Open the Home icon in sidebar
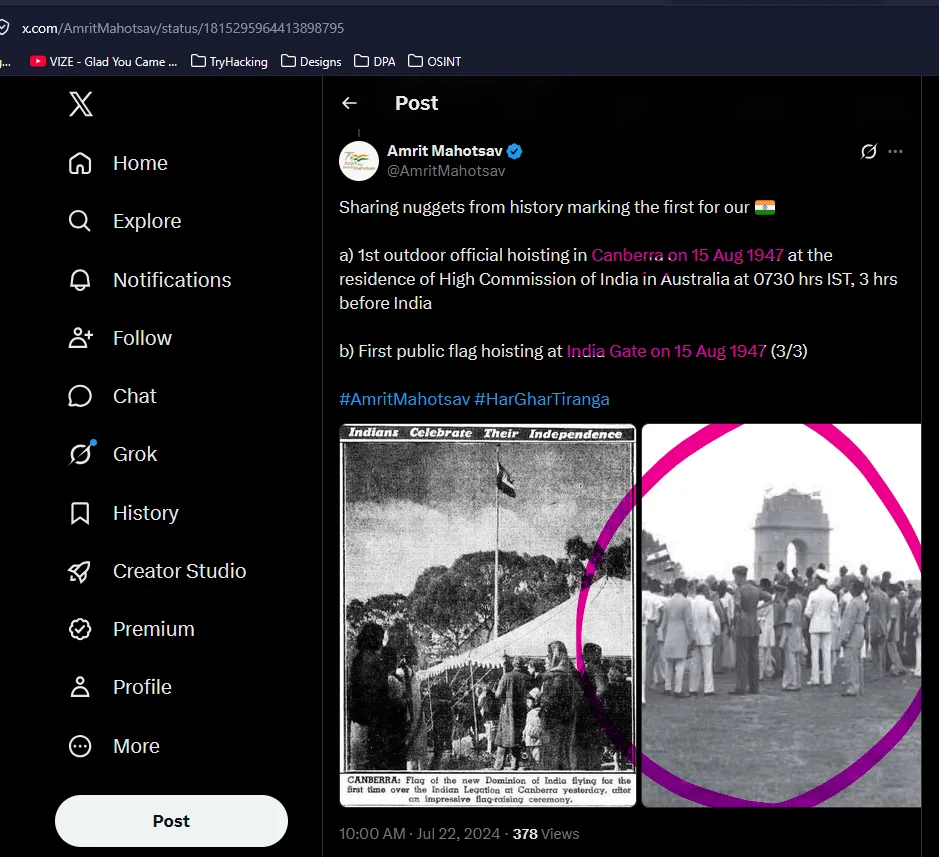 80,163
